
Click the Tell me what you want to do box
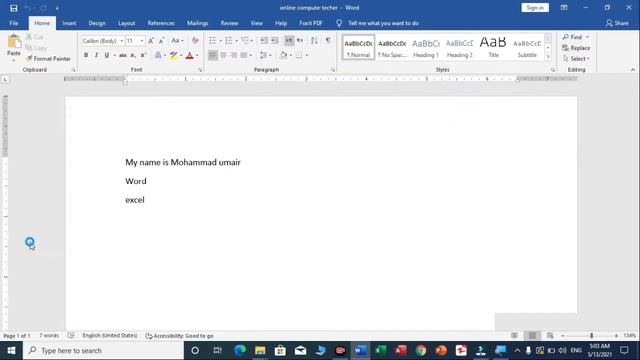point(383,23)
